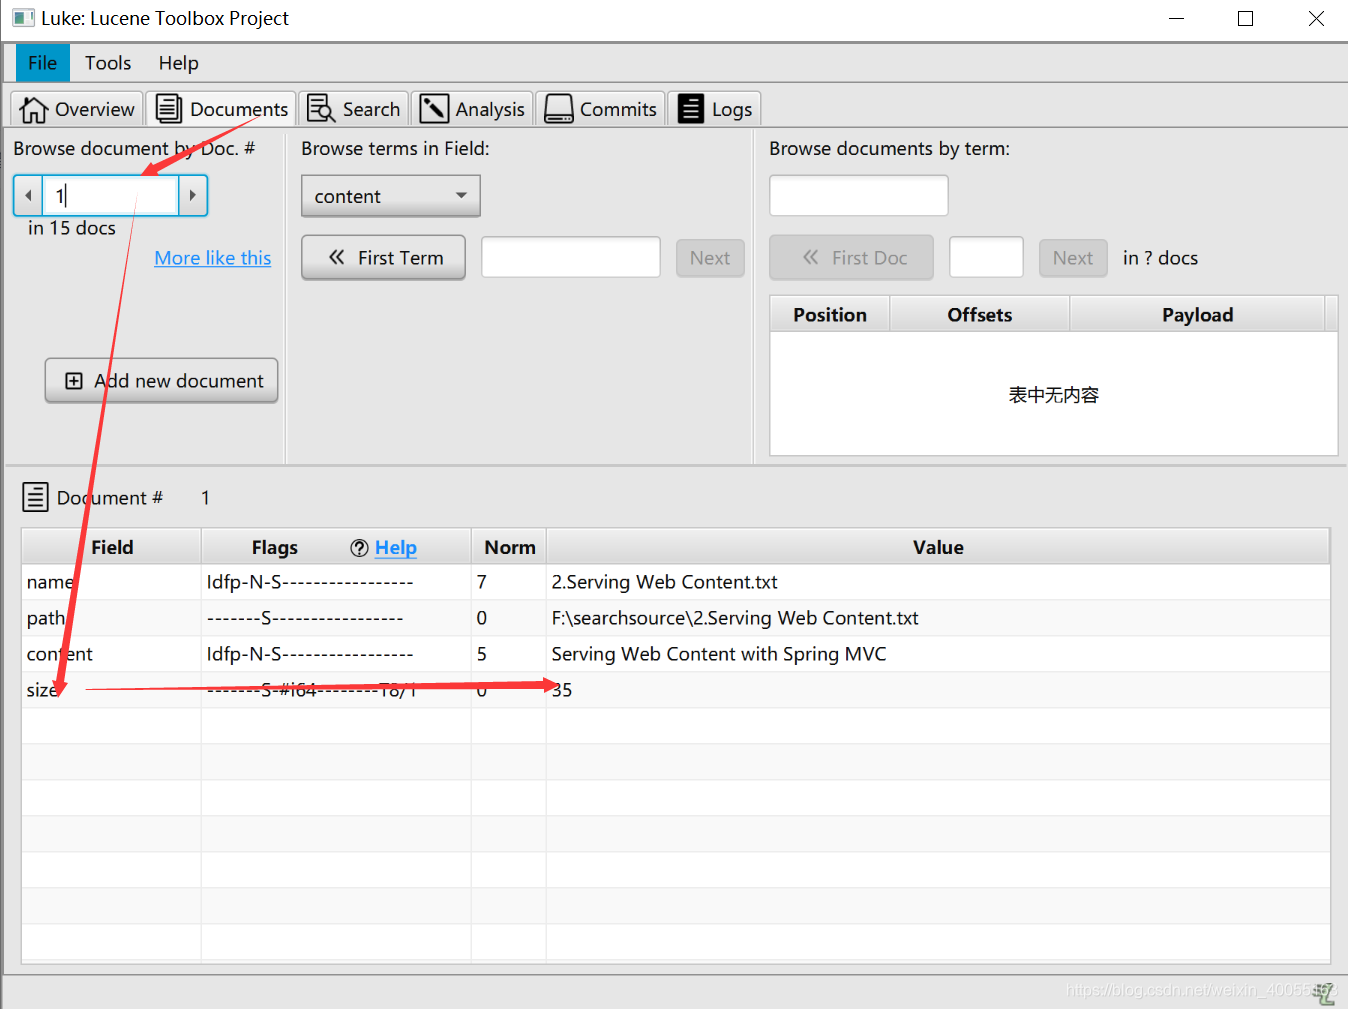Click in 15 docs label
The height and width of the screenshot is (1009, 1348).
(x=72, y=228)
